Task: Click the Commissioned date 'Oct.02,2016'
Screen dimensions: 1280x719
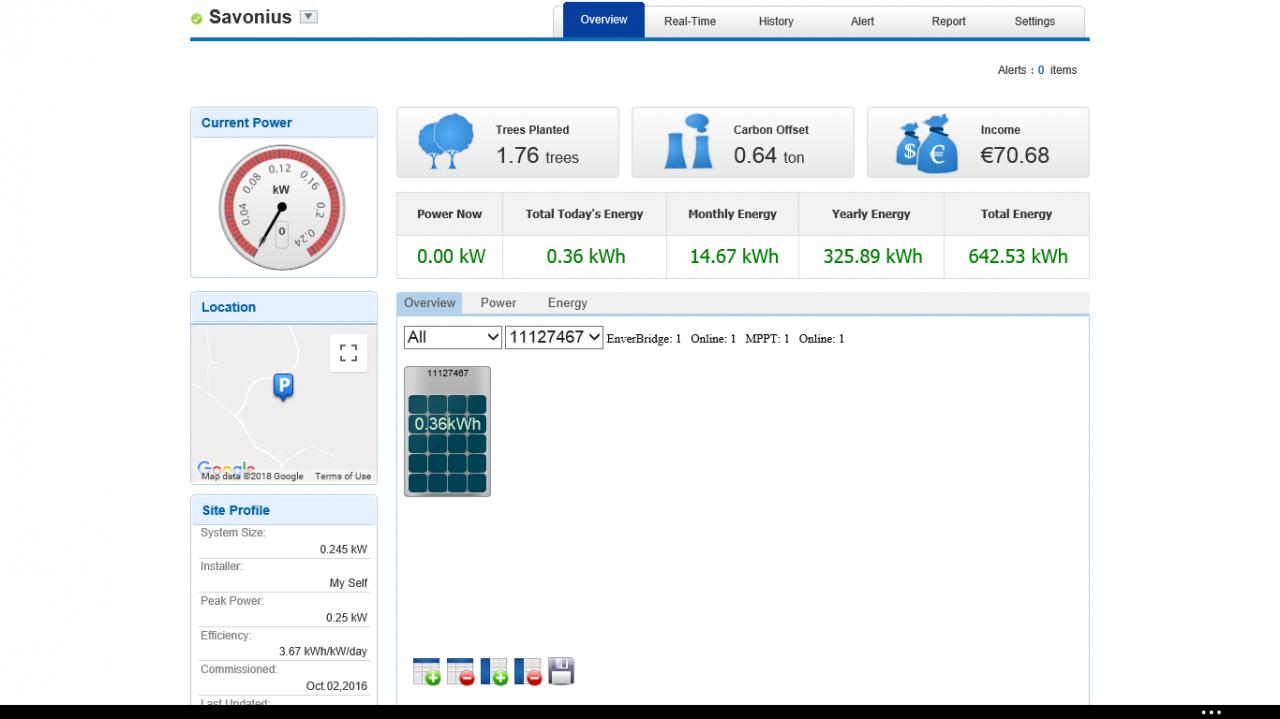Action: [337, 686]
